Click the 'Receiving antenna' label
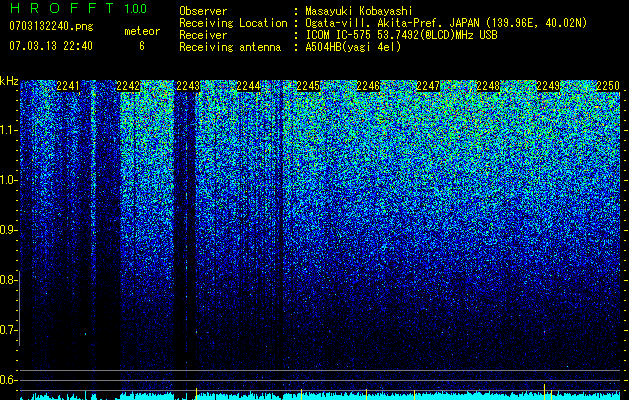This screenshot has width=629, height=400. coord(230,47)
